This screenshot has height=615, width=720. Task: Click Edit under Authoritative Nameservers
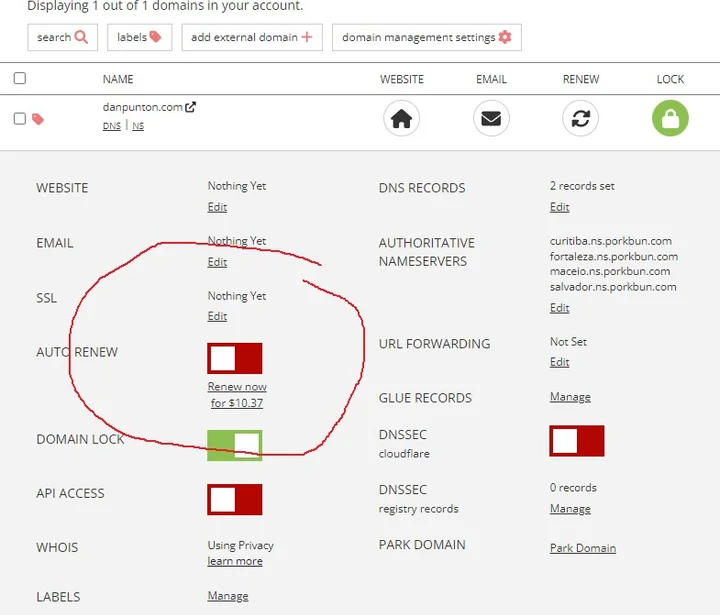(559, 308)
